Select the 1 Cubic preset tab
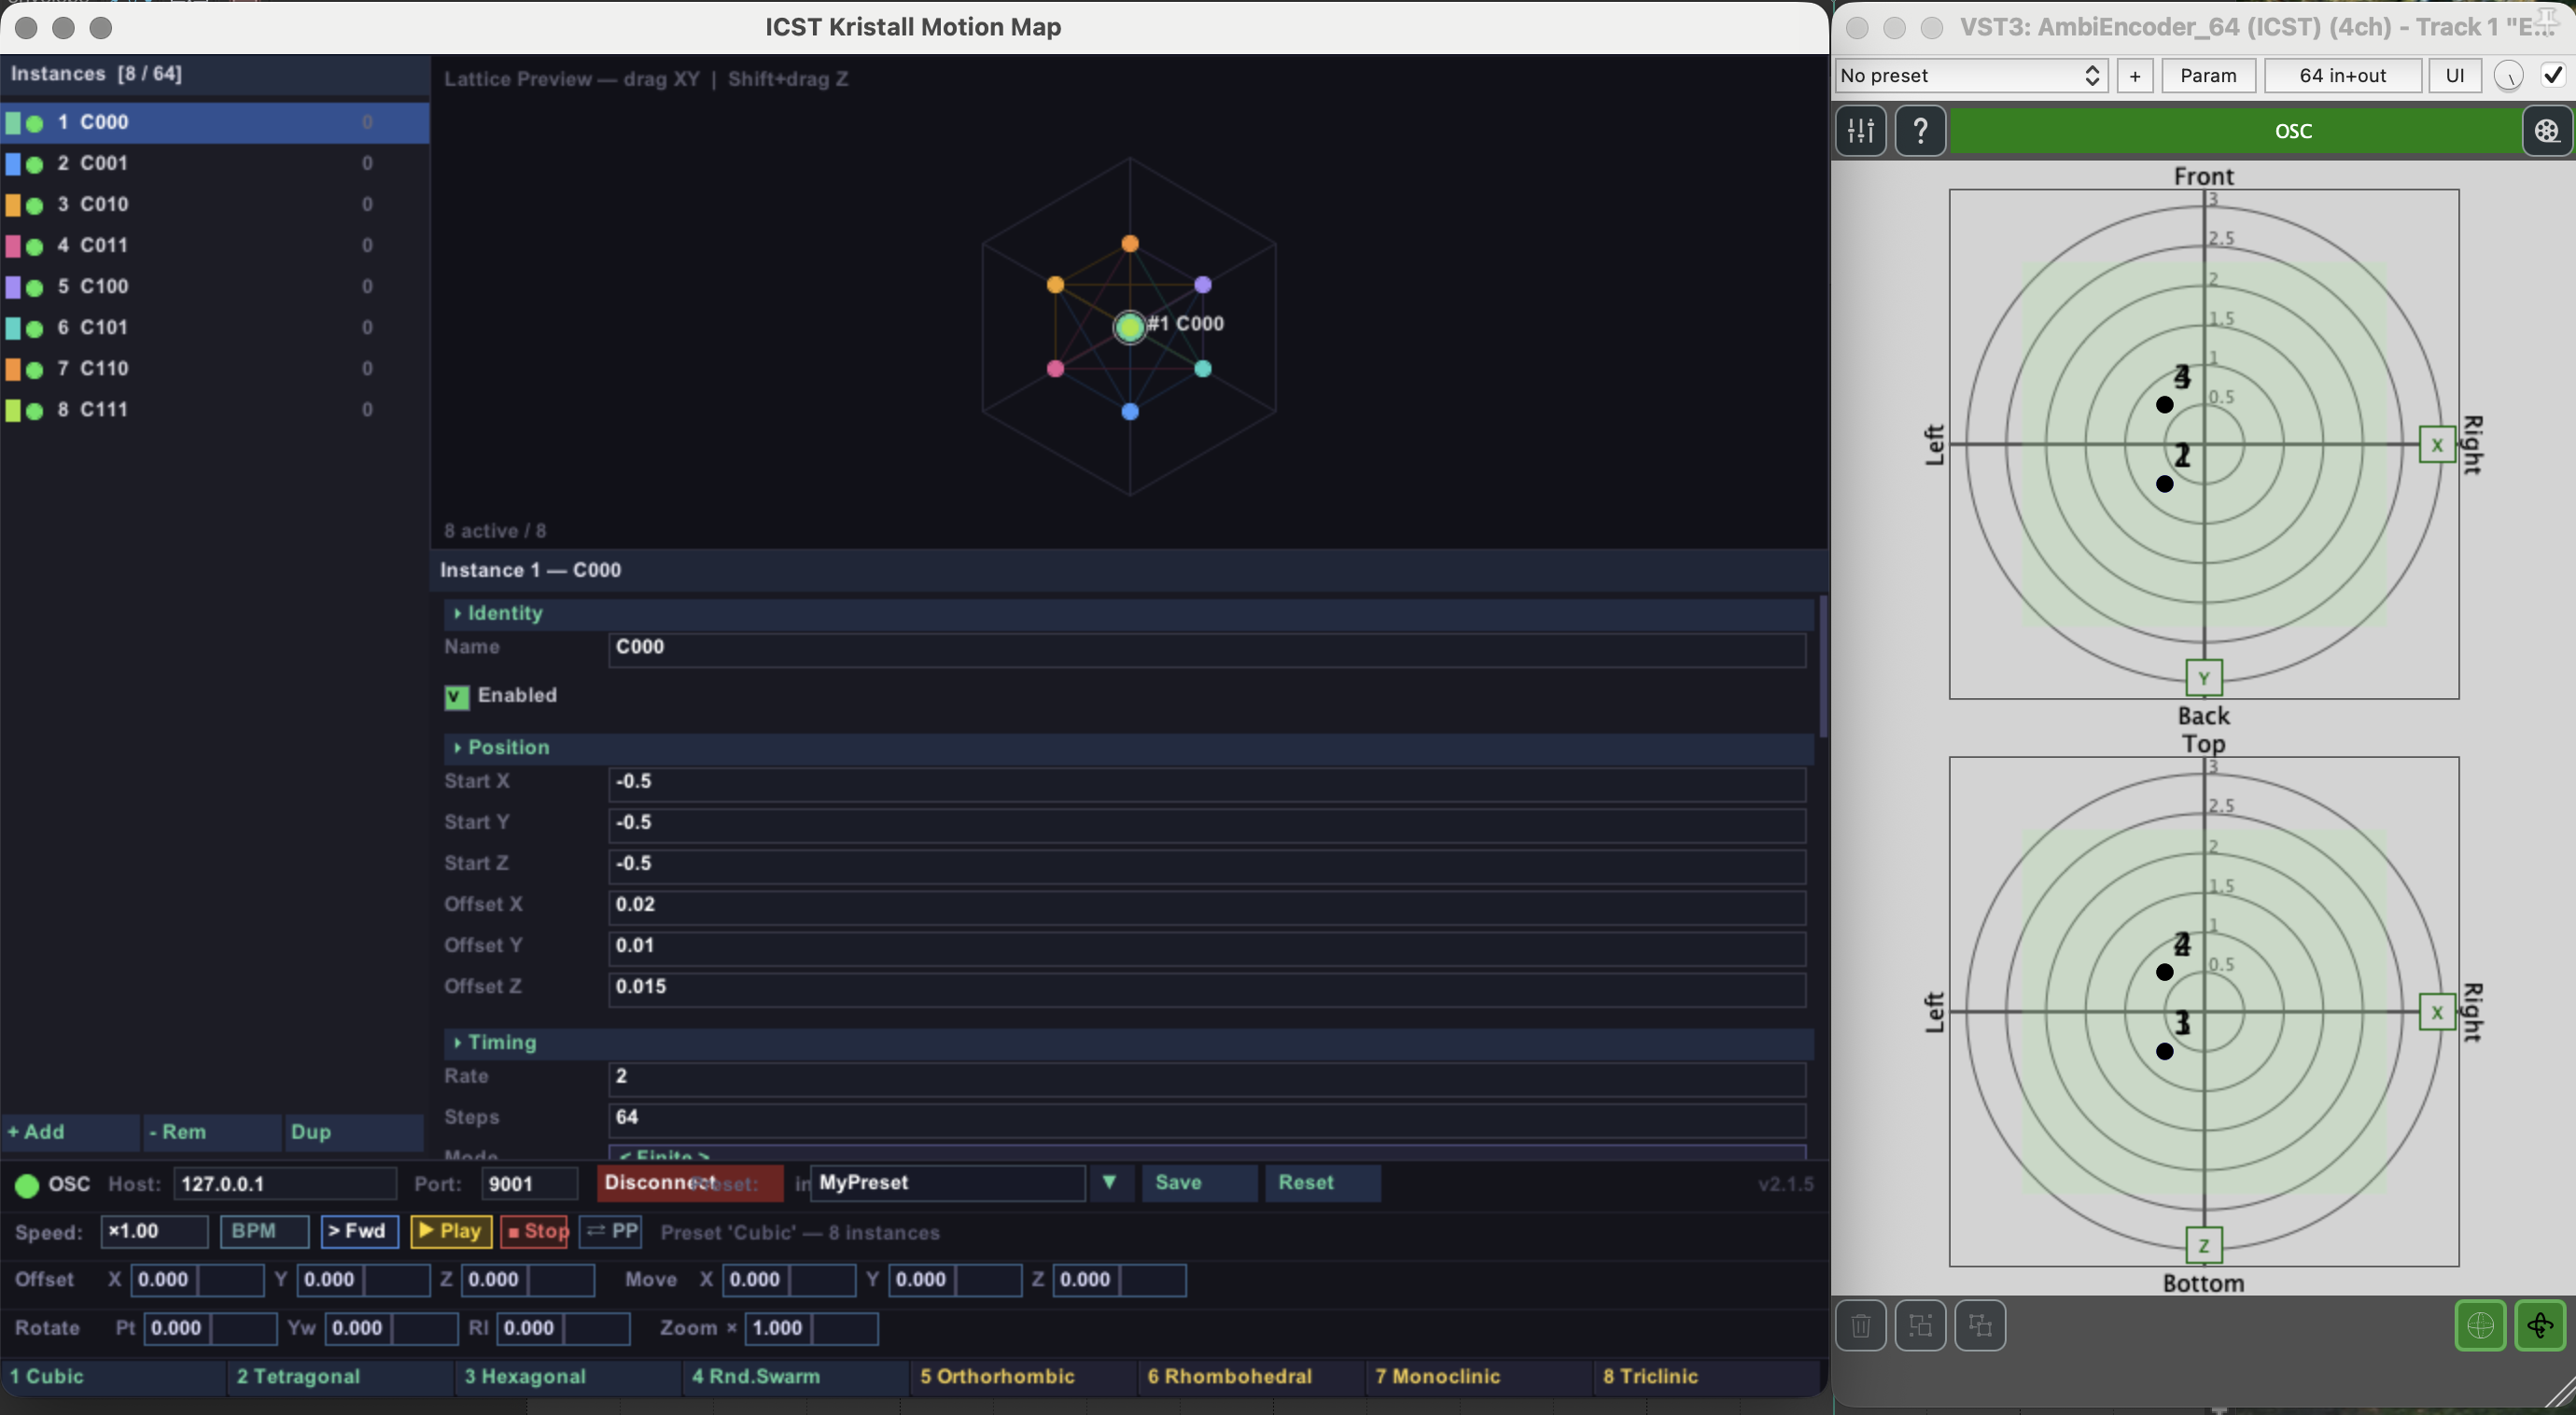2576x1415 pixels. (x=113, y=1377)
